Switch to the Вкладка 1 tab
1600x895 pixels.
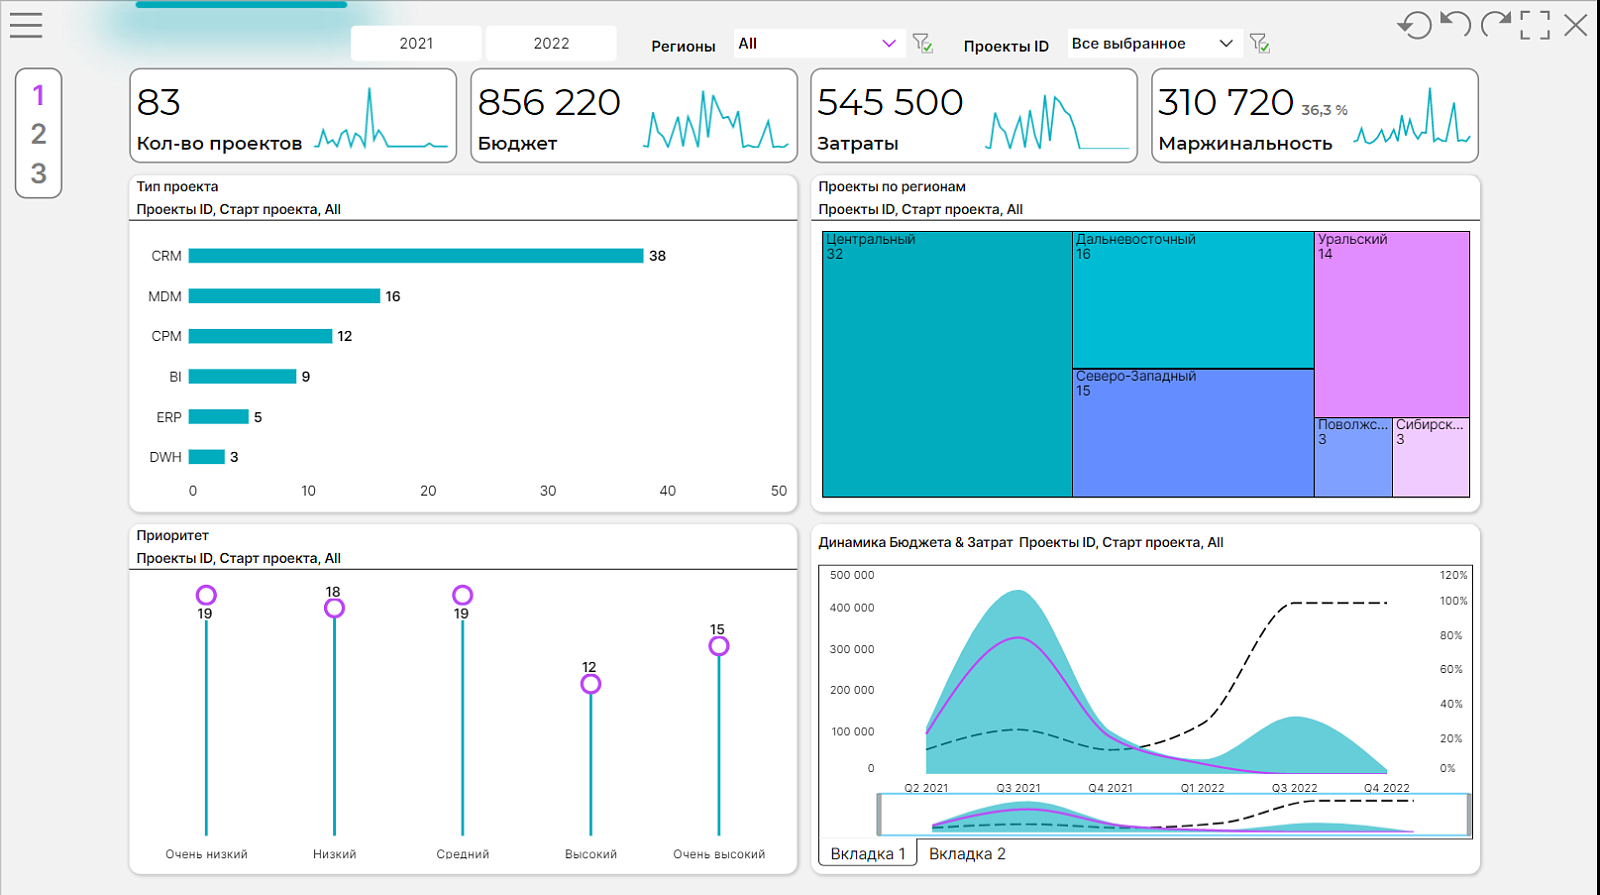[868, 853]
